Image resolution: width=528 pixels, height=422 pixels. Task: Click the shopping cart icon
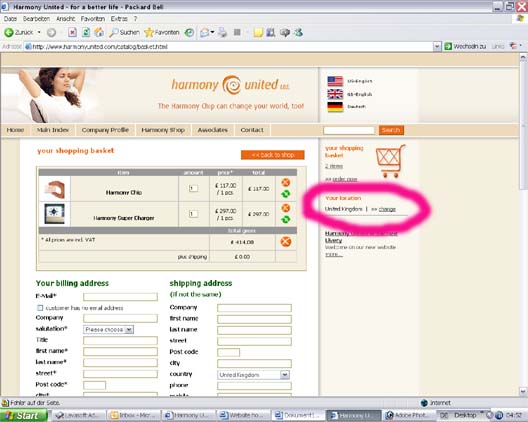(391, 161)
